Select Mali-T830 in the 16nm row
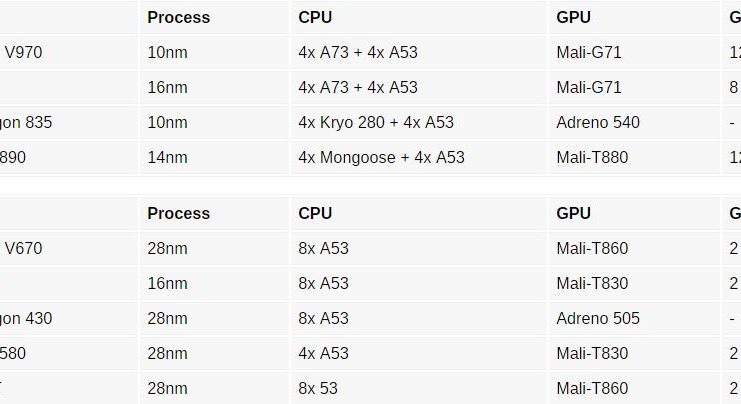Viewport: 741px width, 404px height. point(592,284)
